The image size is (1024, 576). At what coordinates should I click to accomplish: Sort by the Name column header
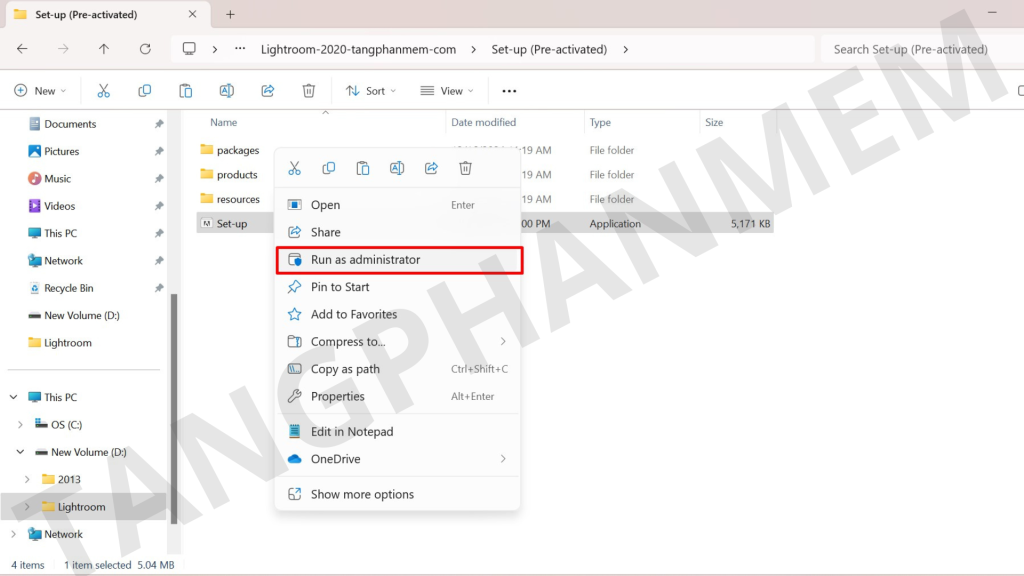(x=223, y=122)
